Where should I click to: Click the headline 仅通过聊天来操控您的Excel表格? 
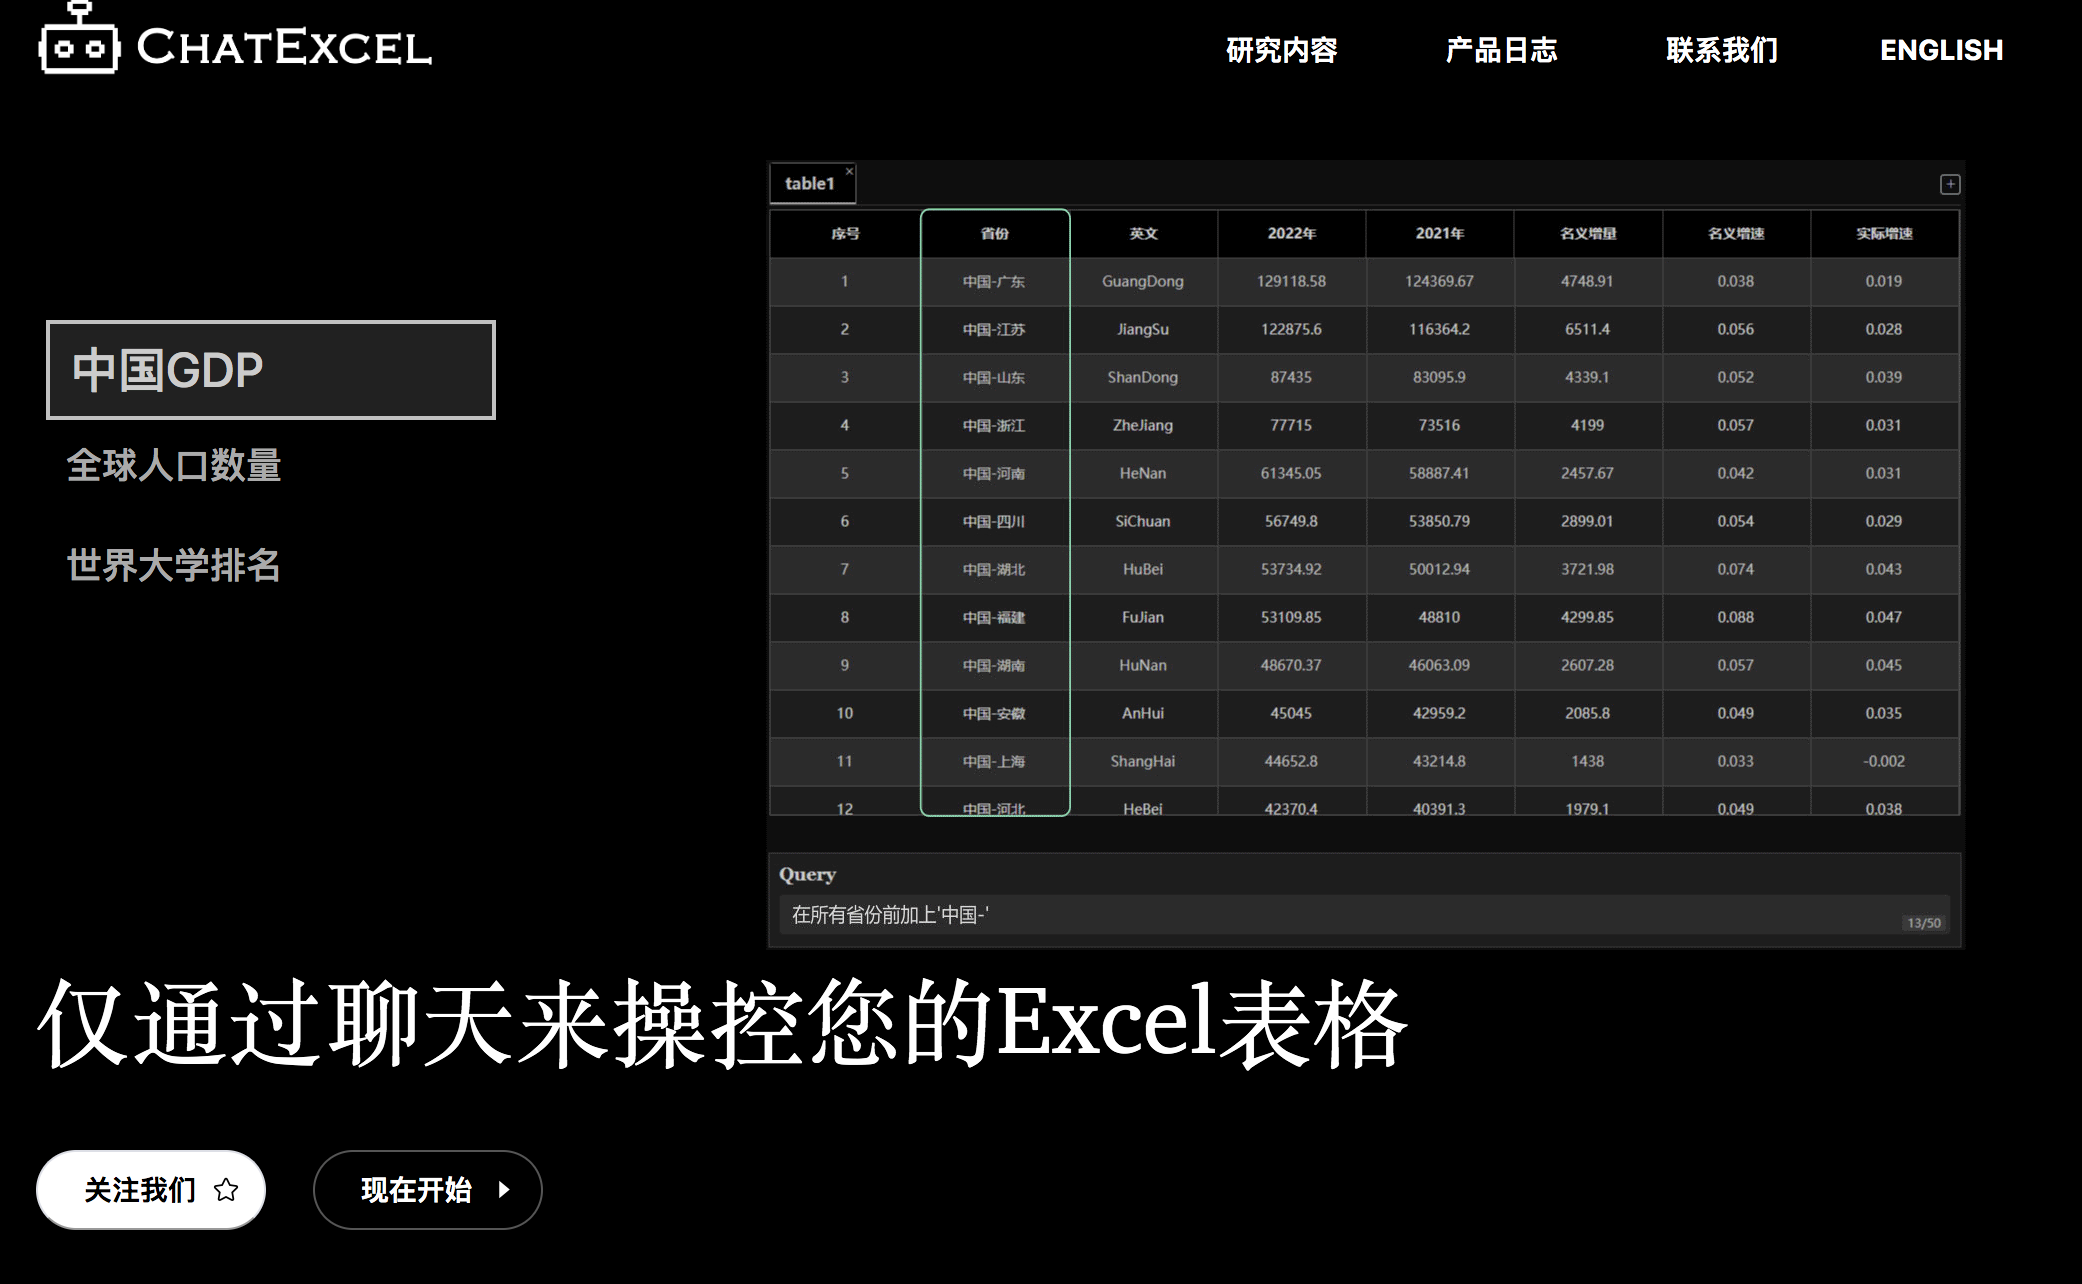tap(723, 1024)
